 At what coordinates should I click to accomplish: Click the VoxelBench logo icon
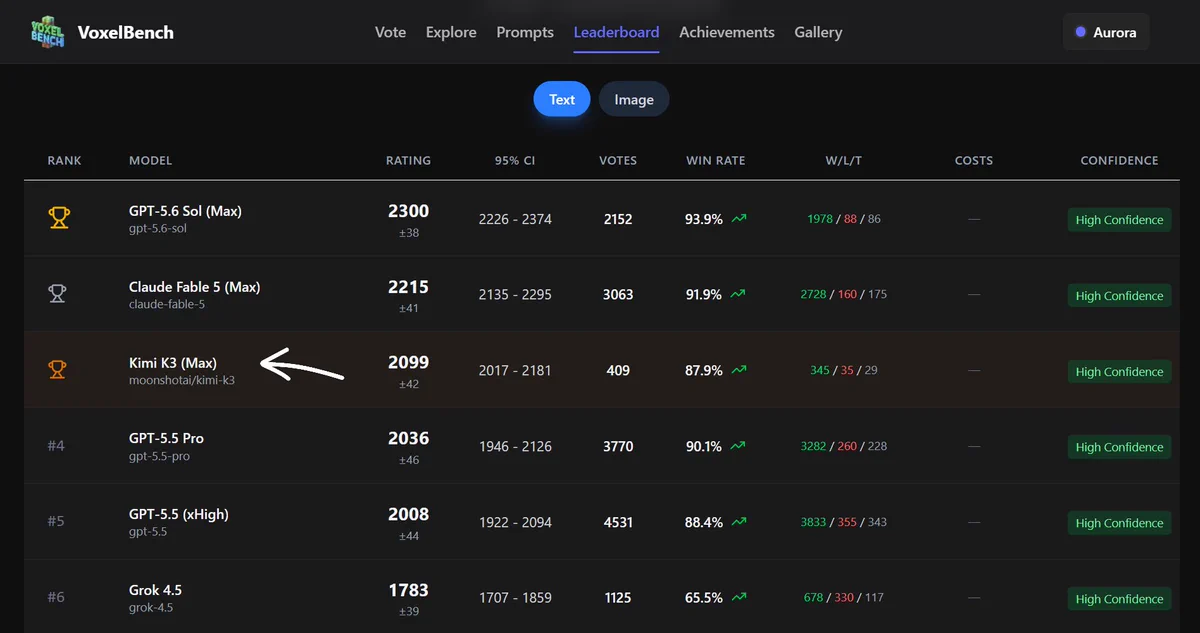[48, 32]
